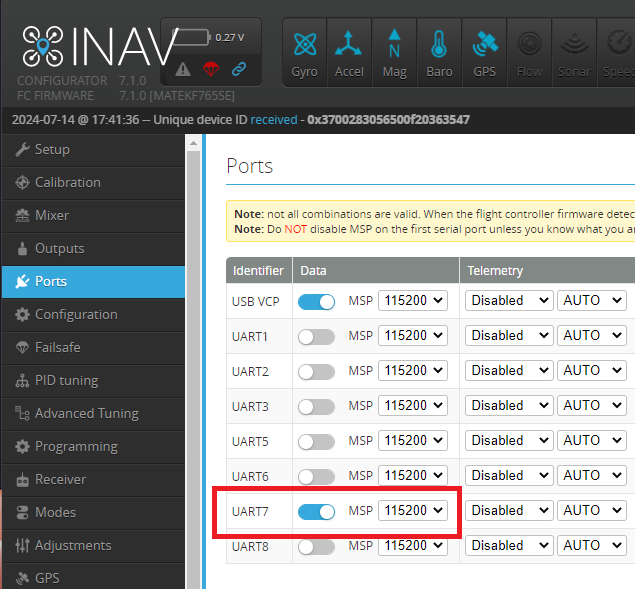Open USB VCP telemetry Disabled dropdown

coord(509,301)
